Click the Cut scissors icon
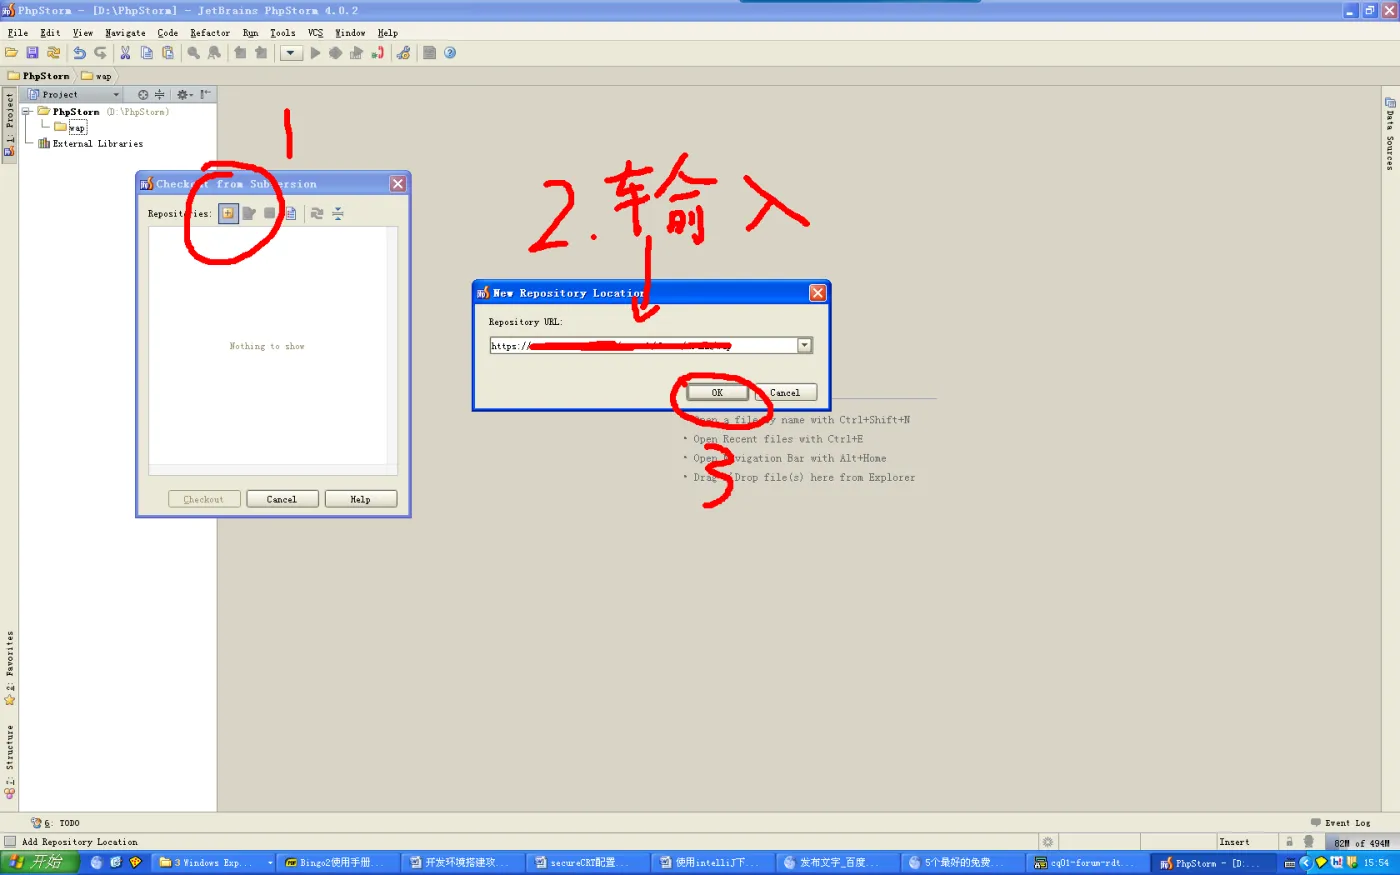Screen dimensions: 1400x875 point(125,53)
